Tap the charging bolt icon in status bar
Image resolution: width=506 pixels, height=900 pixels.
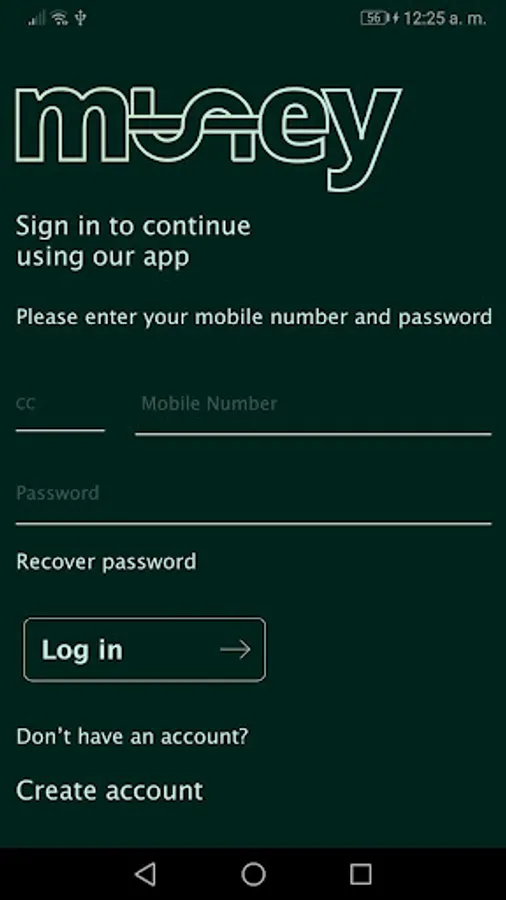pos(395,18)
